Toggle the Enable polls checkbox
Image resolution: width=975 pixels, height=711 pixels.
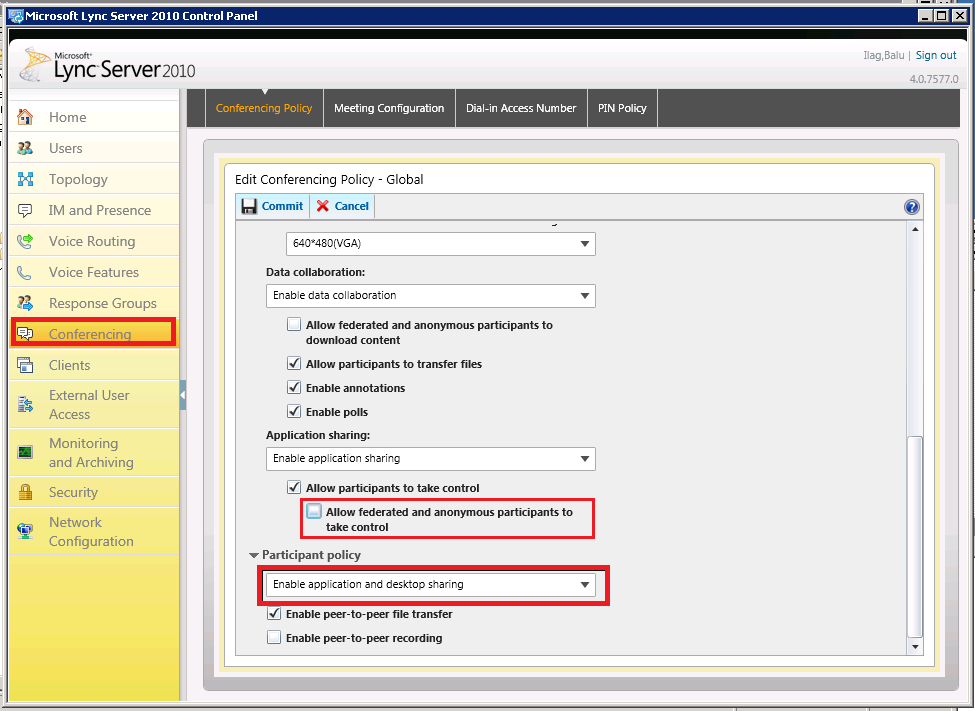click(x=294, y=411)
